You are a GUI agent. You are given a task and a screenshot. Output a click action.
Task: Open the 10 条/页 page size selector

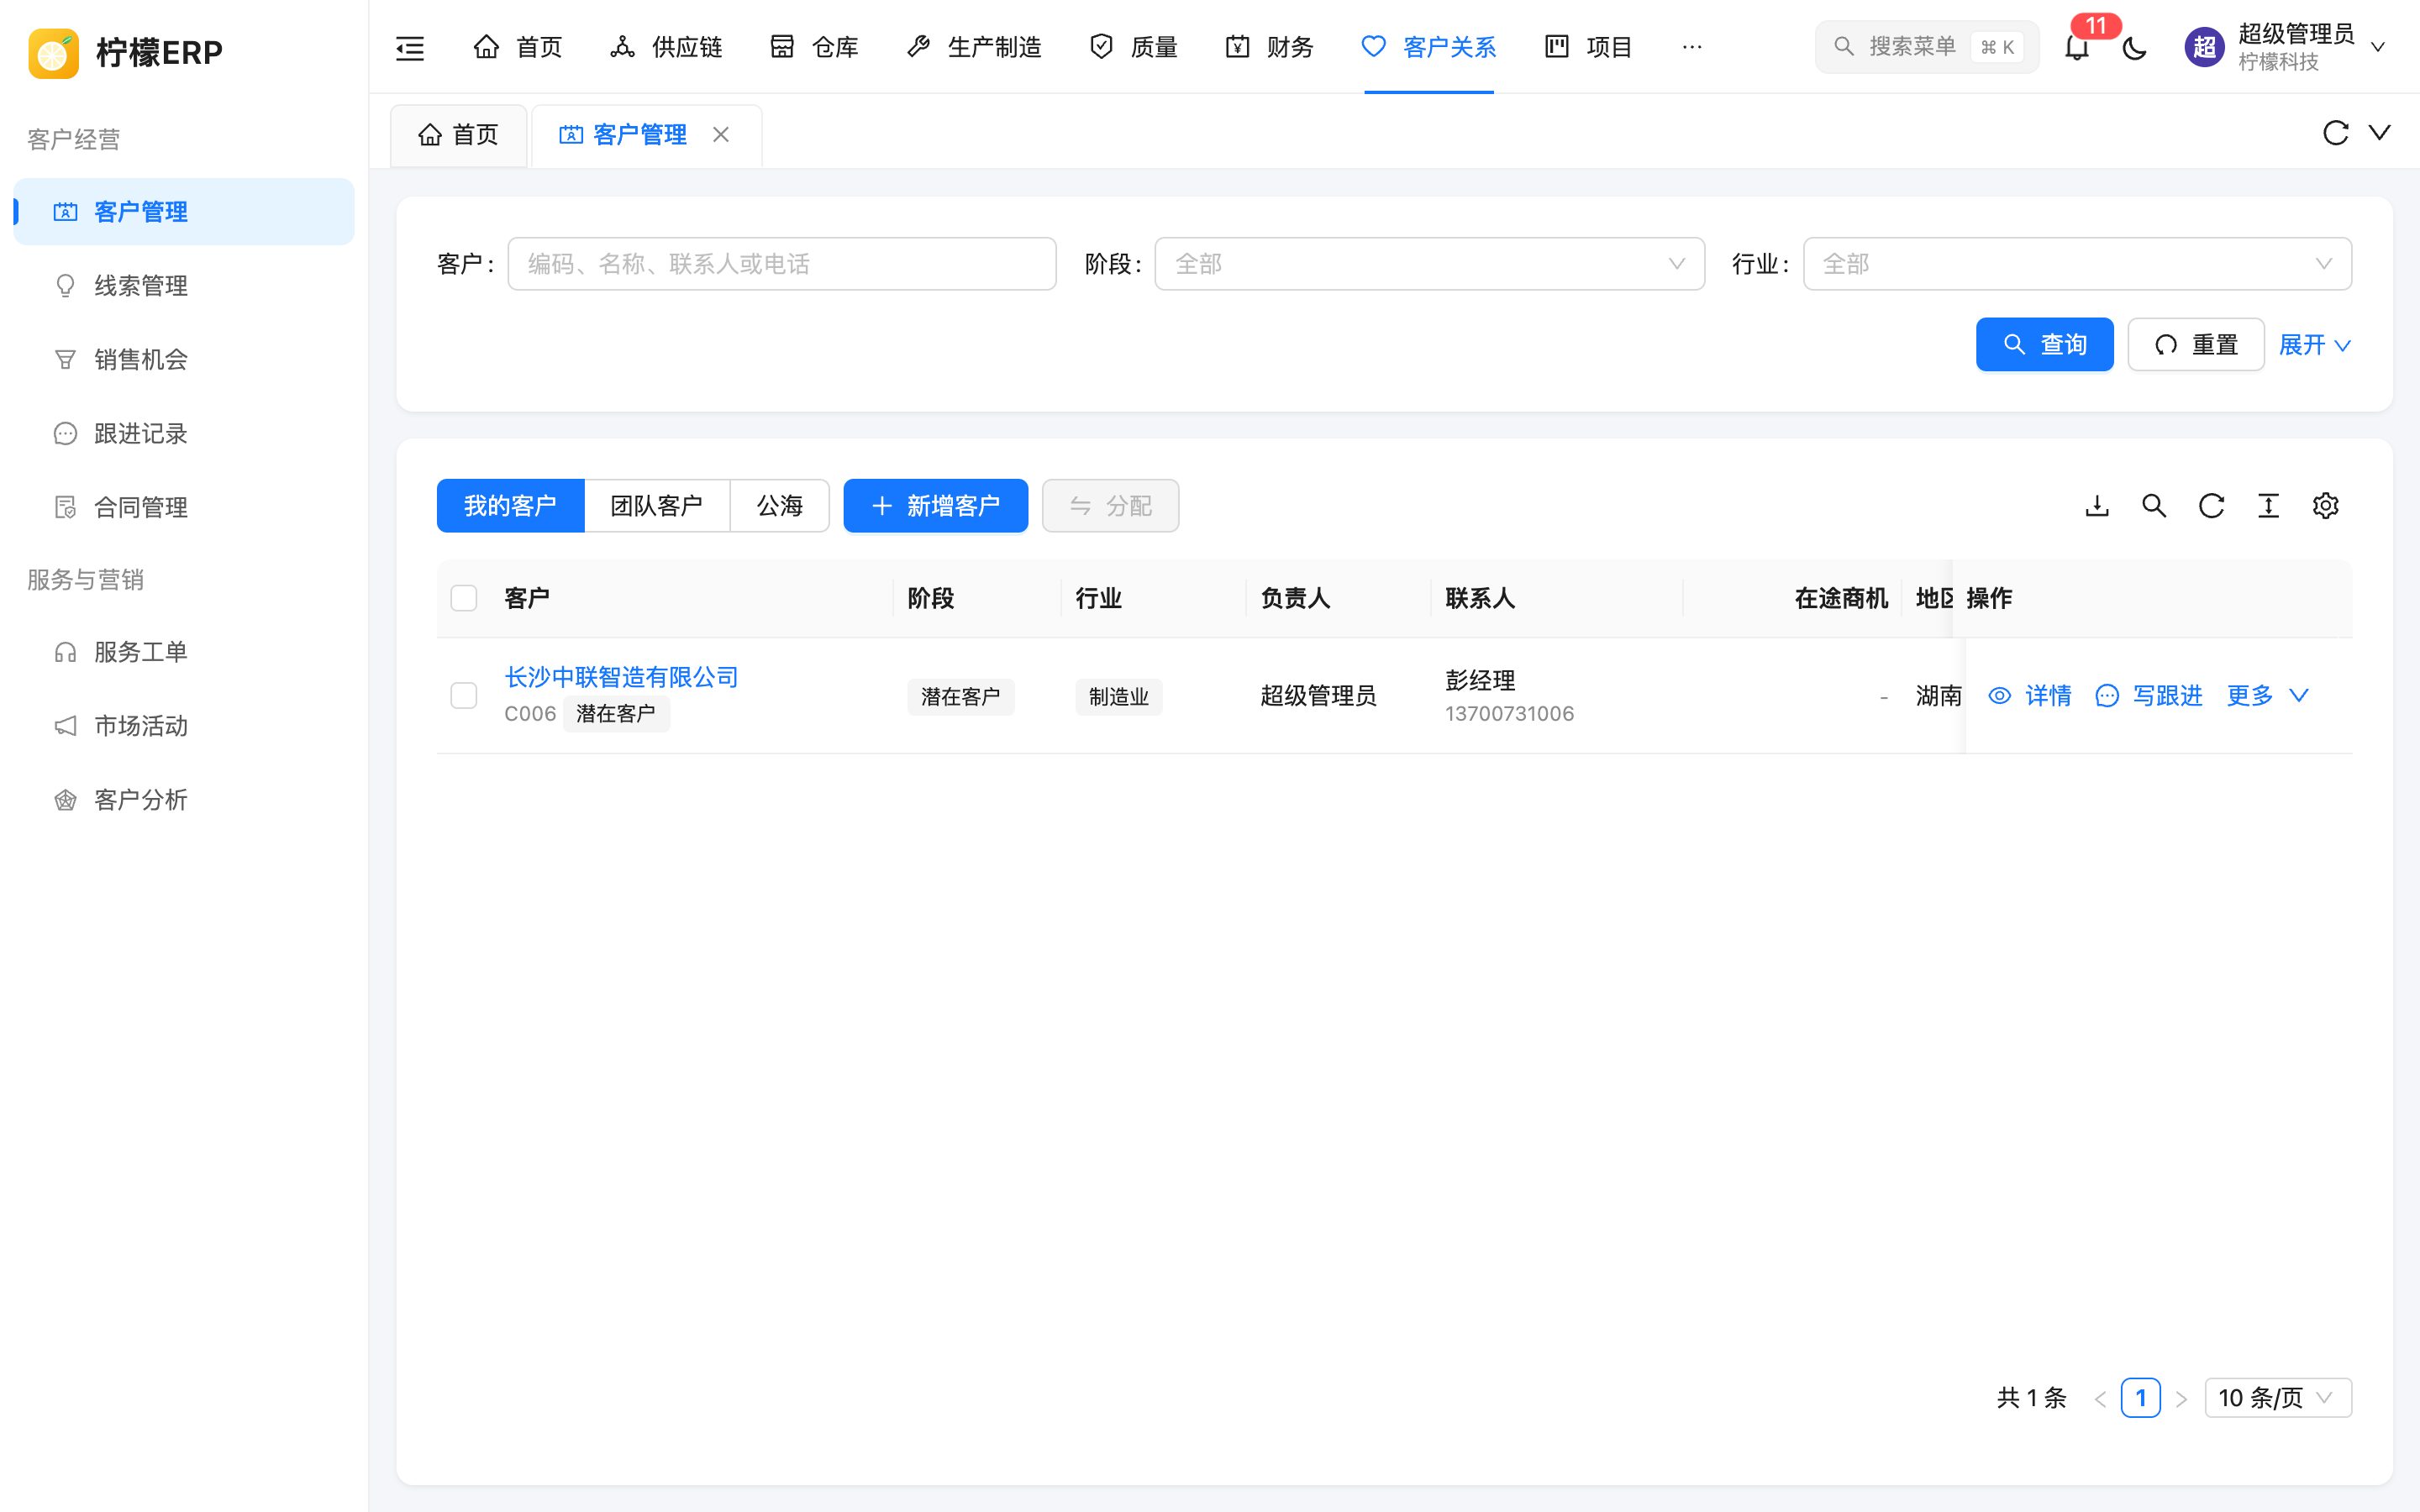pyautogui.click(x=2278, y=1398)
